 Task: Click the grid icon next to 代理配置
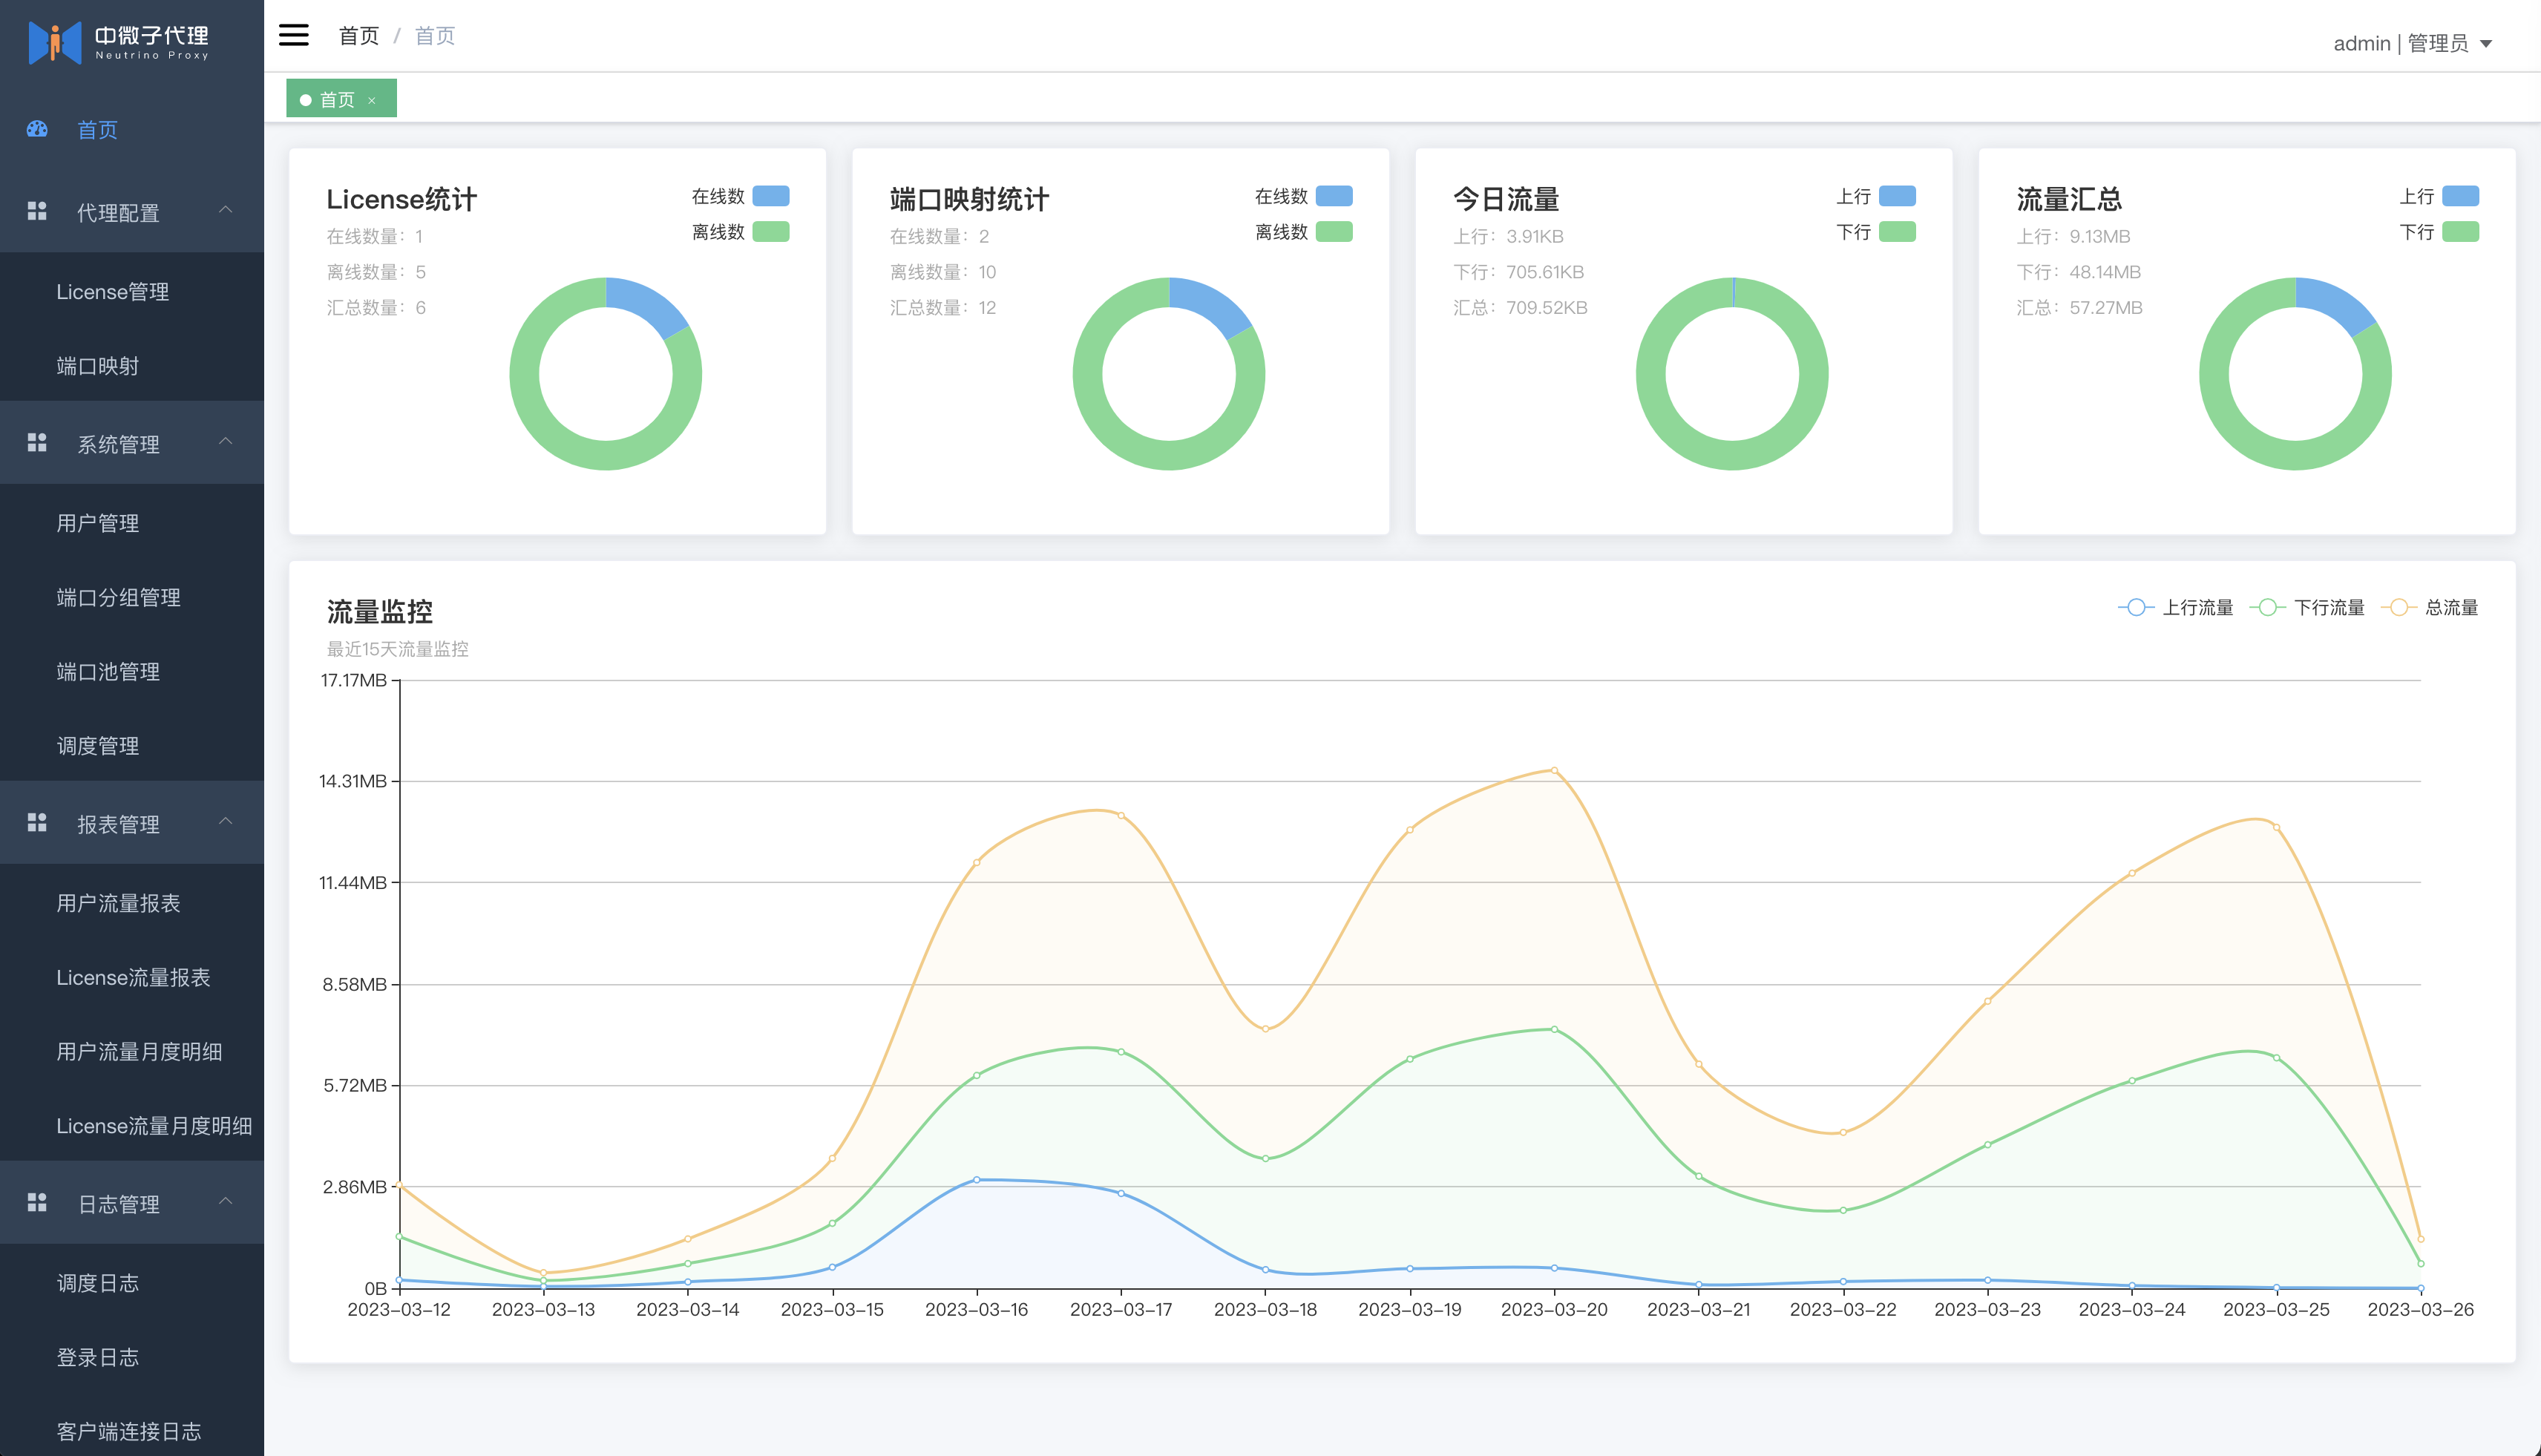tap(37, 211)
